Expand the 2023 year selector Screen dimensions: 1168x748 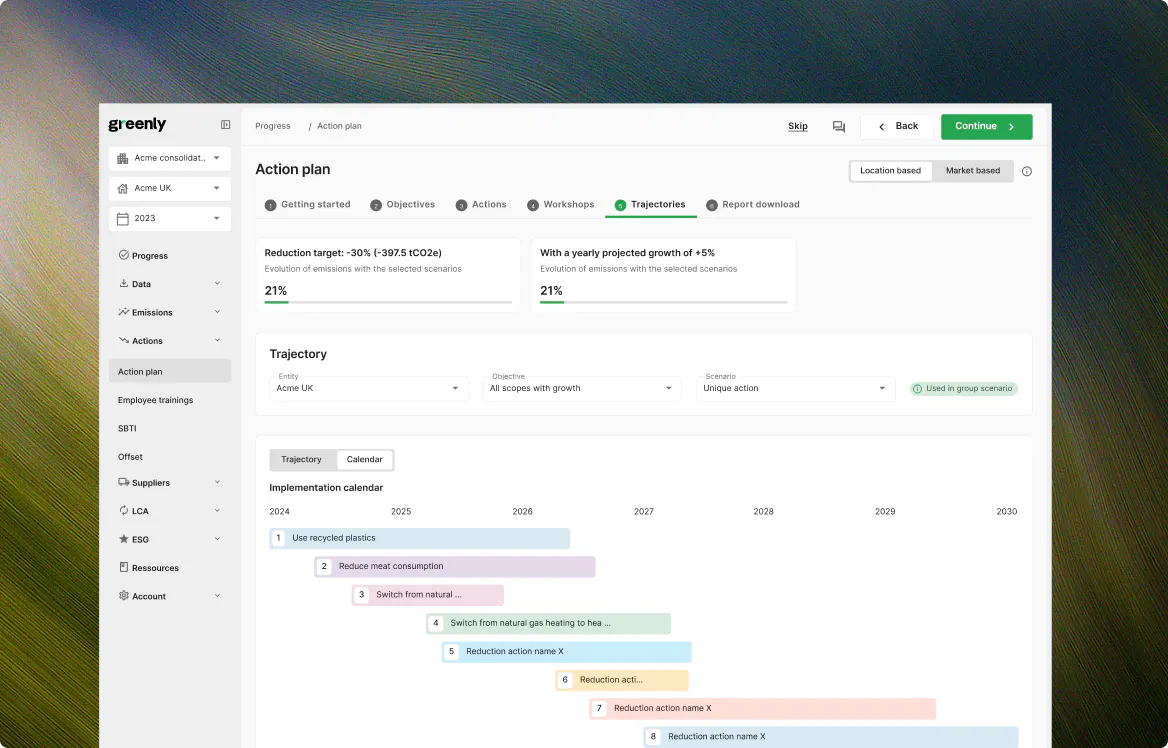point(170,218)
